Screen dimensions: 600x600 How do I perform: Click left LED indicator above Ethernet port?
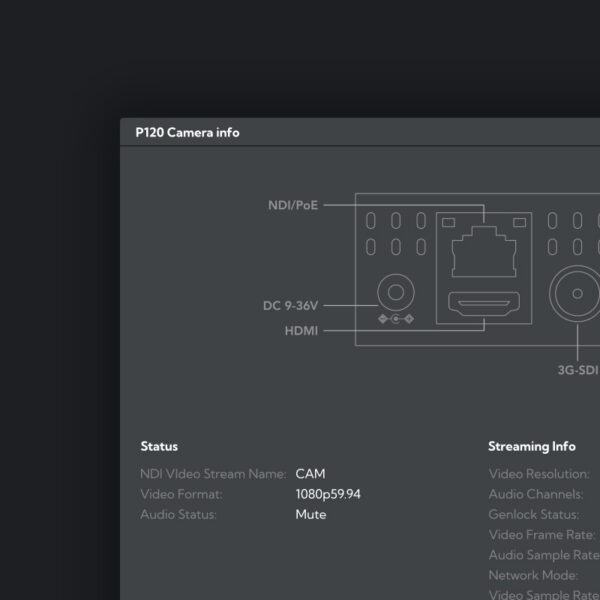(448, 220)
